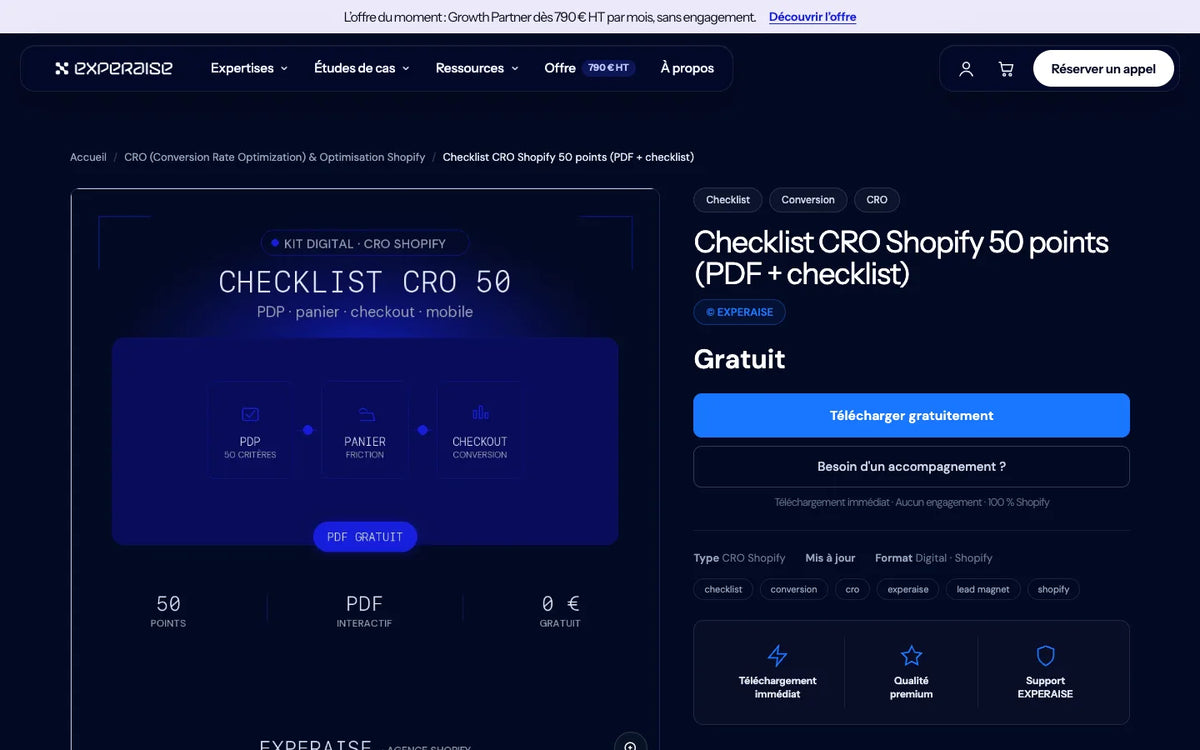
Task: Click the Téléchargement immédiat · Aucun engagement note
Action: [911, 502]
